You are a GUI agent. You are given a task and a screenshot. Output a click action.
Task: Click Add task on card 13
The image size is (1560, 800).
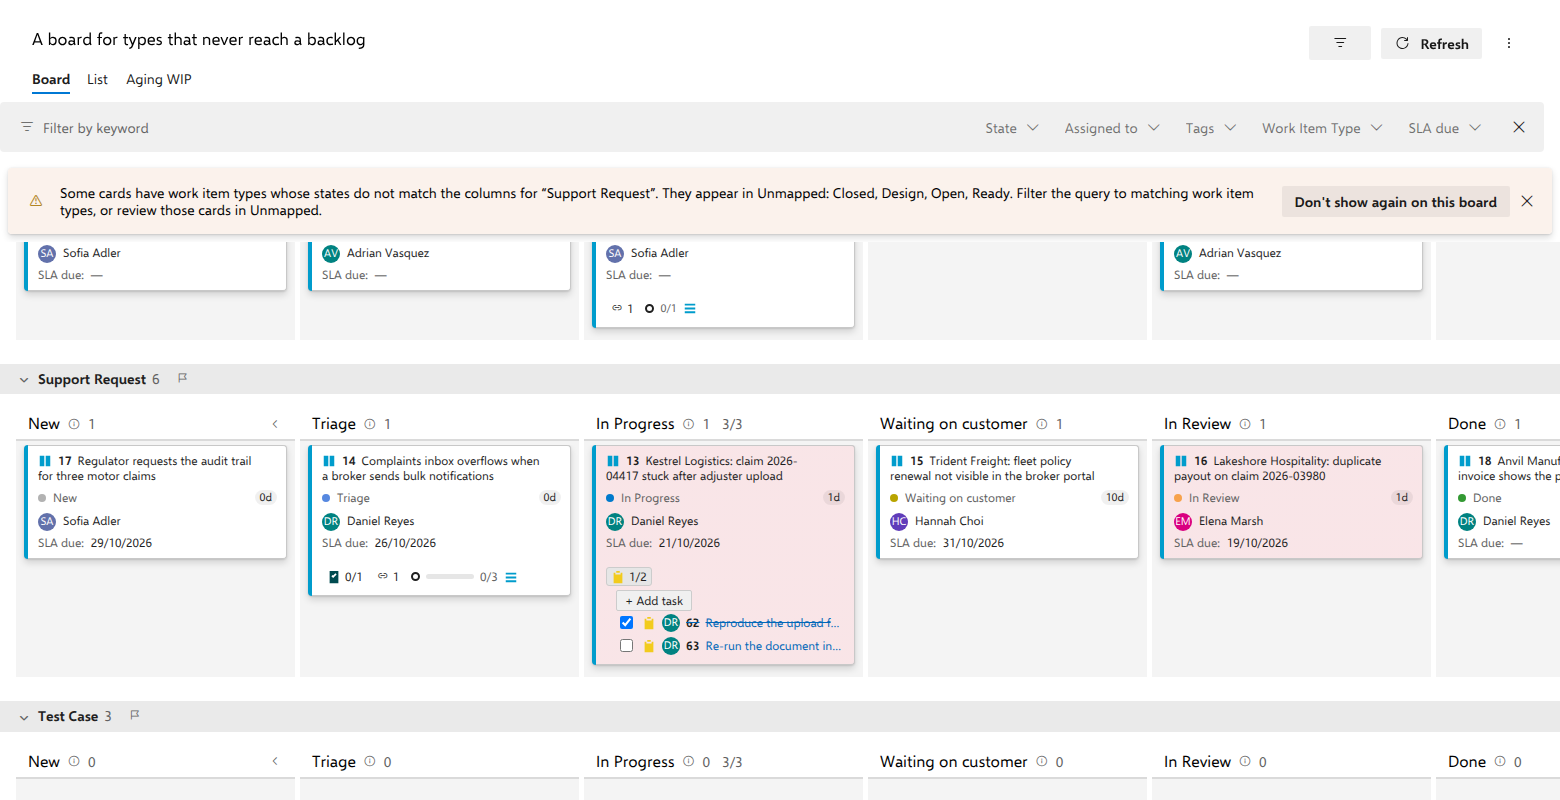click(x=654, y=601)
